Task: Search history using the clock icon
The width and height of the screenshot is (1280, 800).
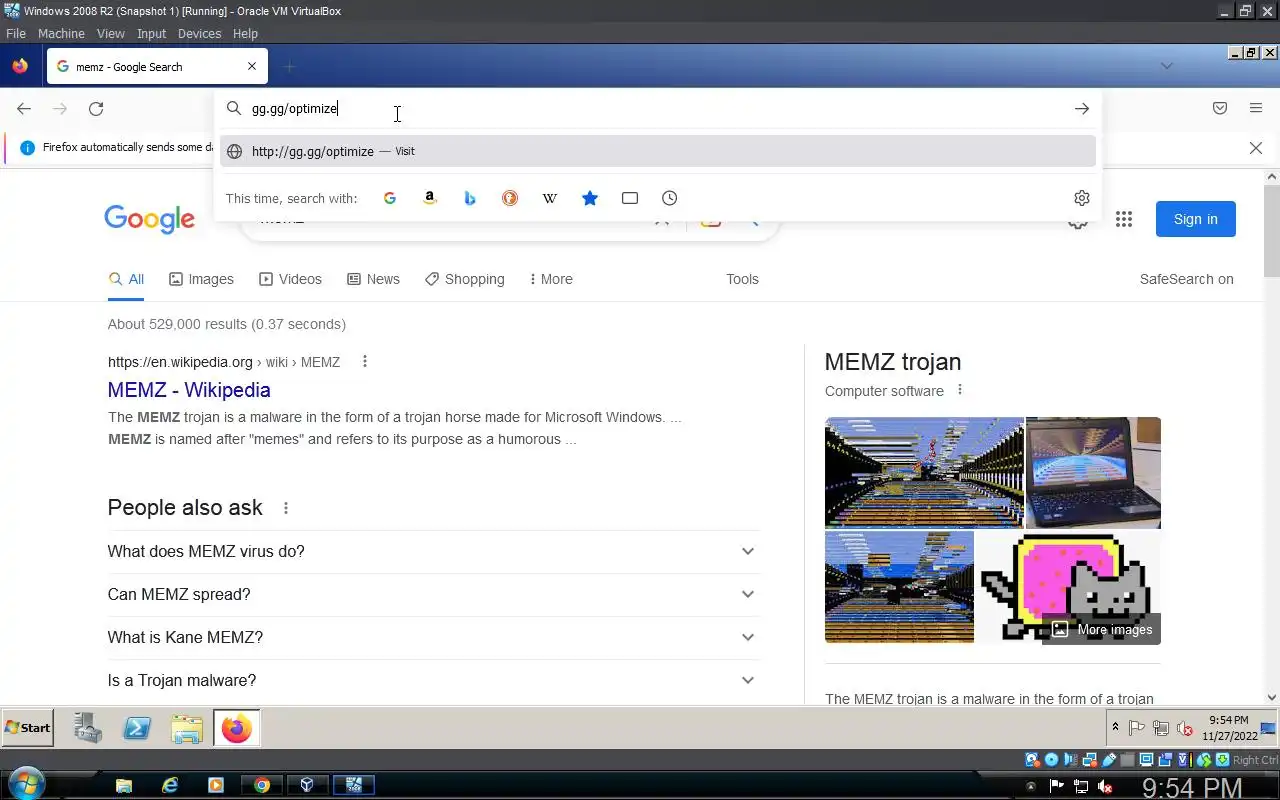Action: [670, 198]
